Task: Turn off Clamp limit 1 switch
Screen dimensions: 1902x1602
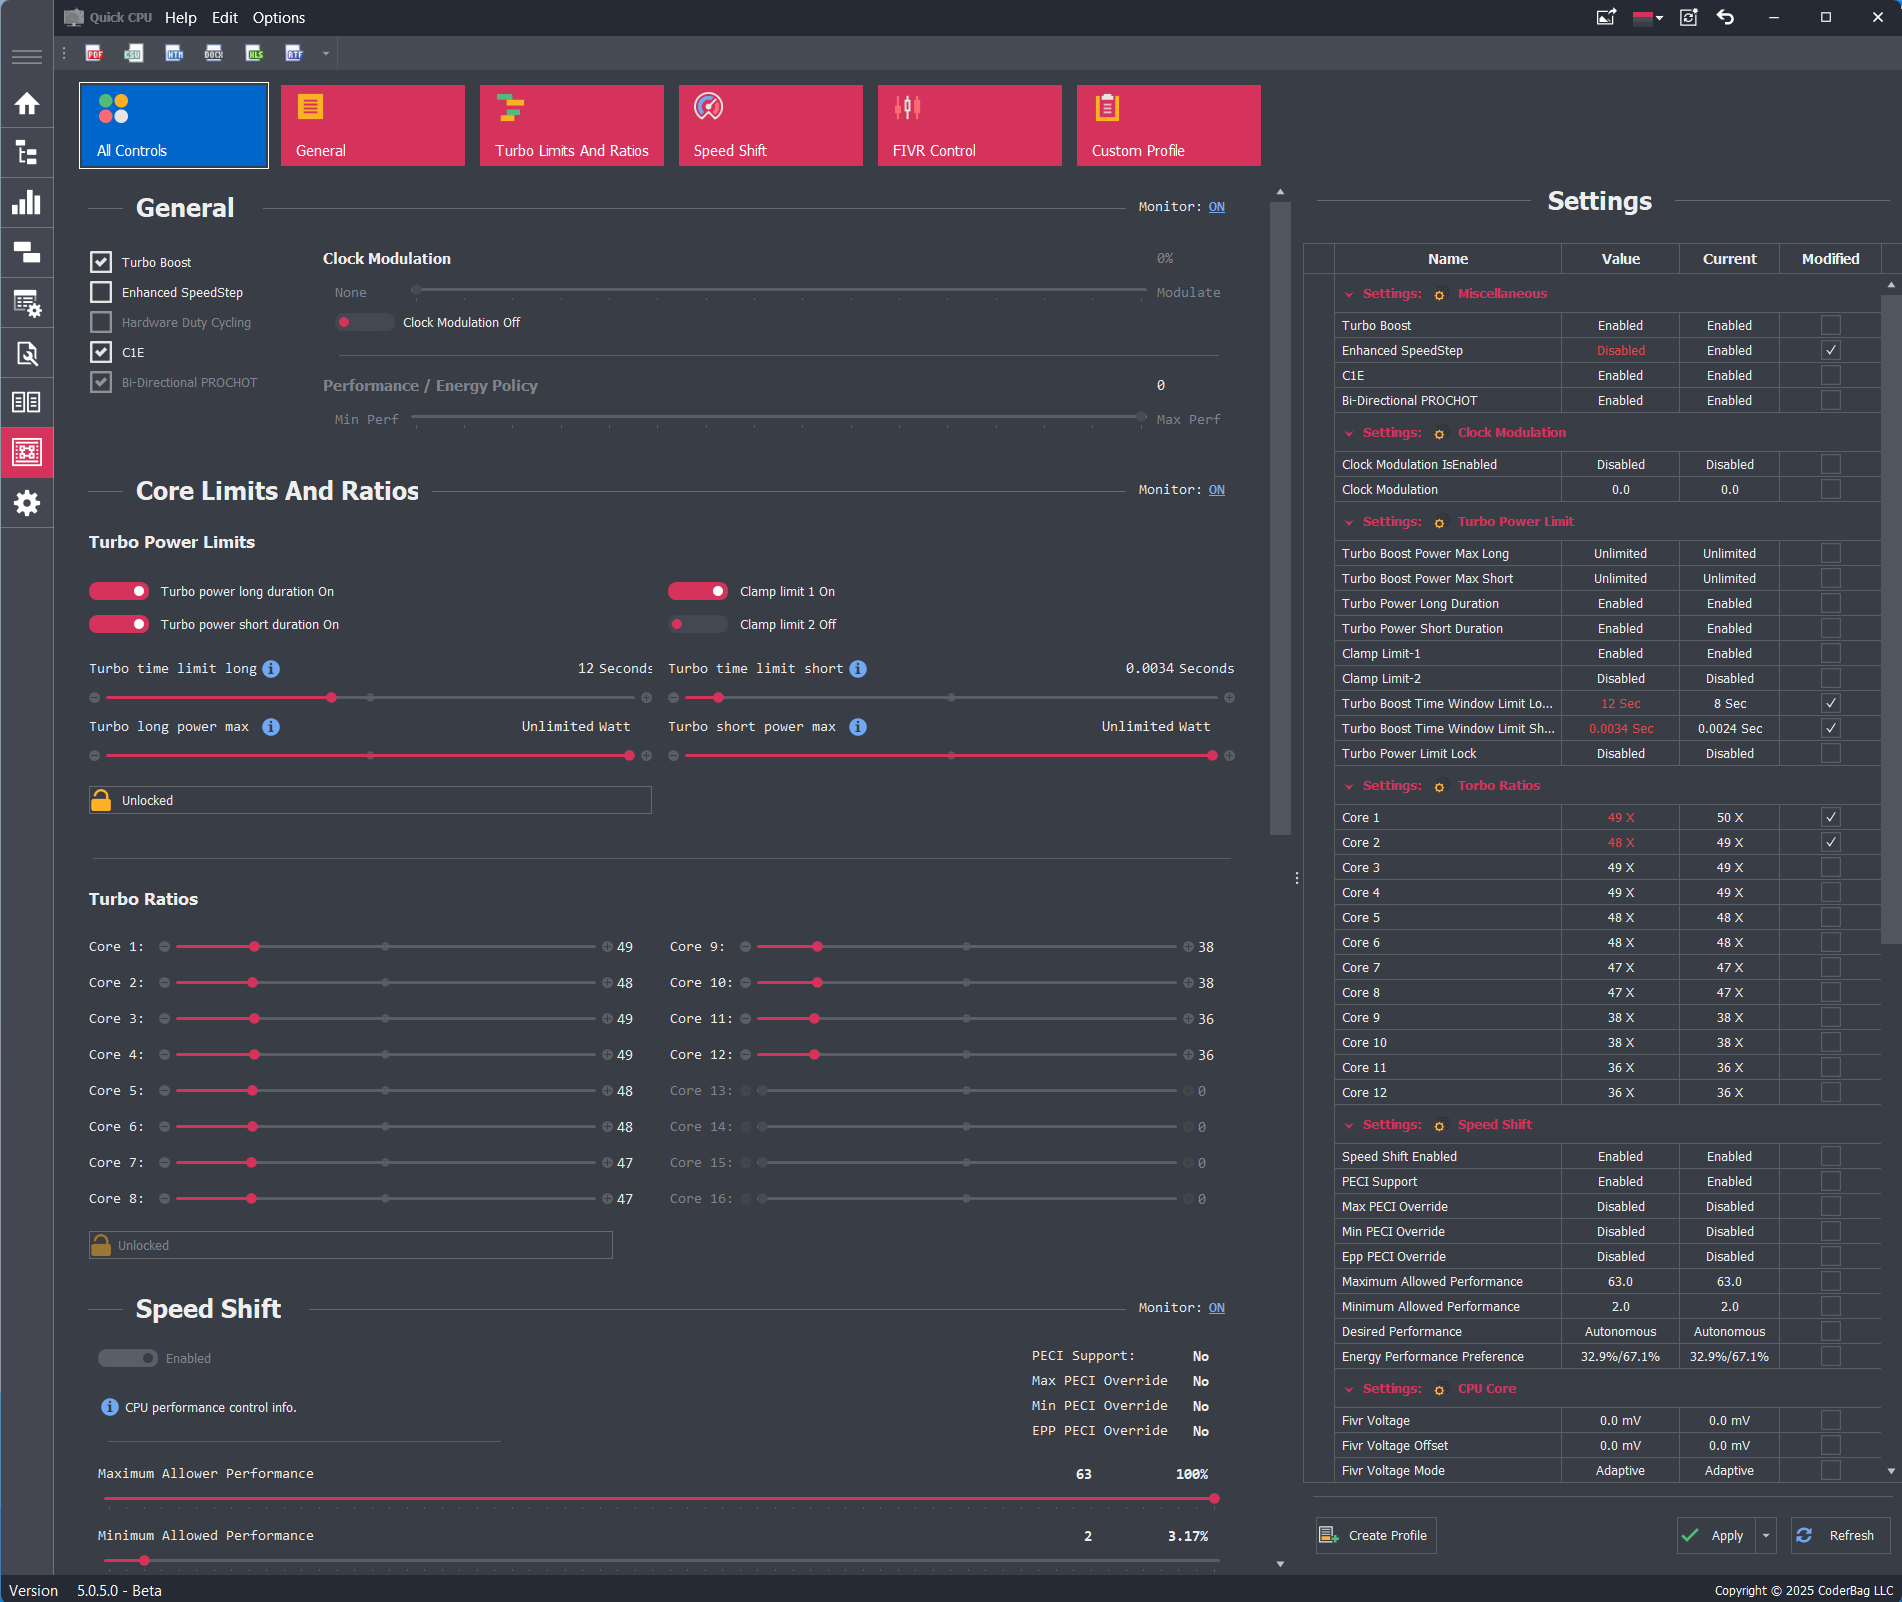Action: tap(698, 591)
